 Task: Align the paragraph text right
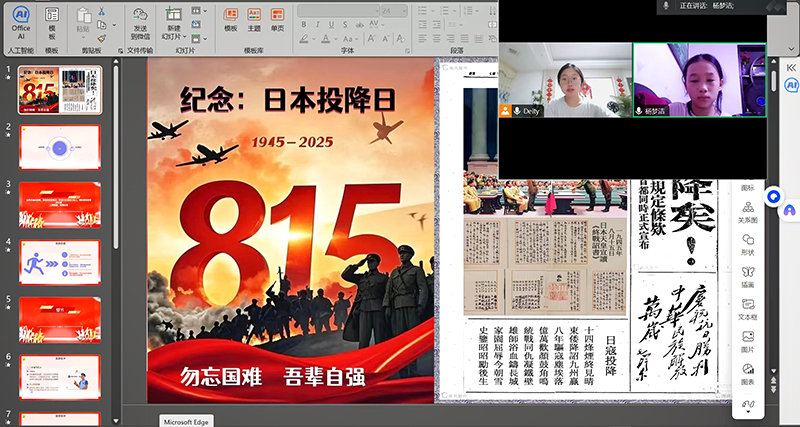pyautogui.click(x=452, y=38)
